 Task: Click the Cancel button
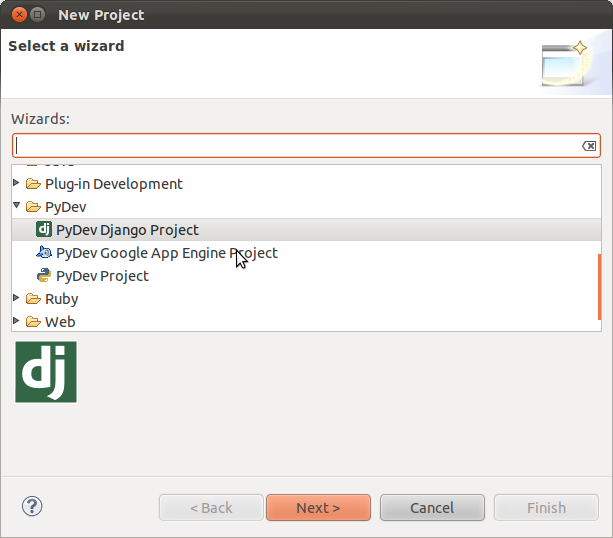coord(432,508)
